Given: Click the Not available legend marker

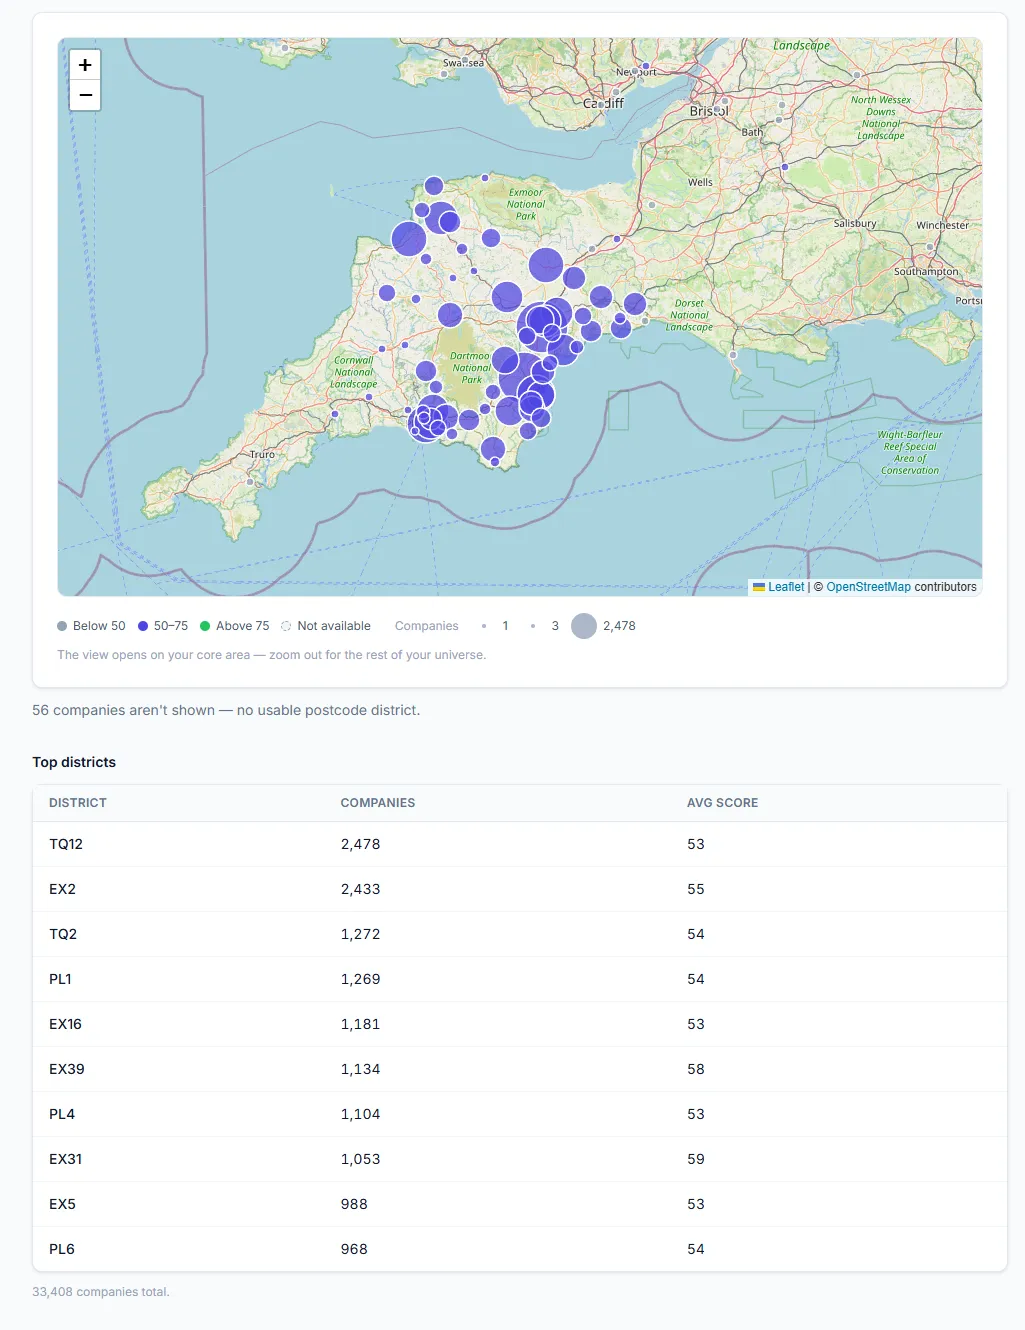Looking at the screenshot, I should point(286,626).
